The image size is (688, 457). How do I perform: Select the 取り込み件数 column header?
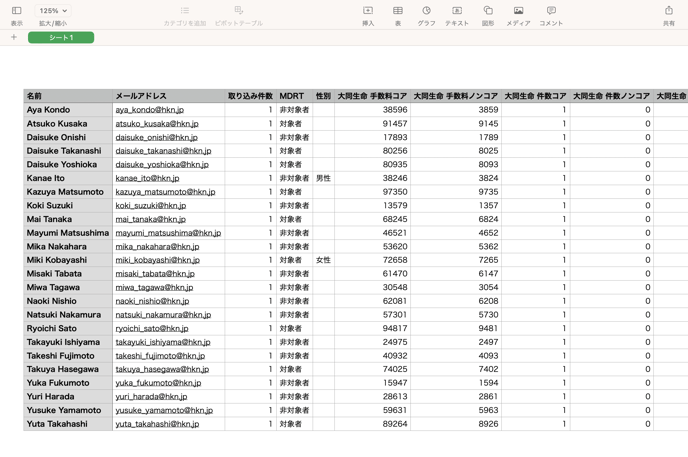[251, 96]
